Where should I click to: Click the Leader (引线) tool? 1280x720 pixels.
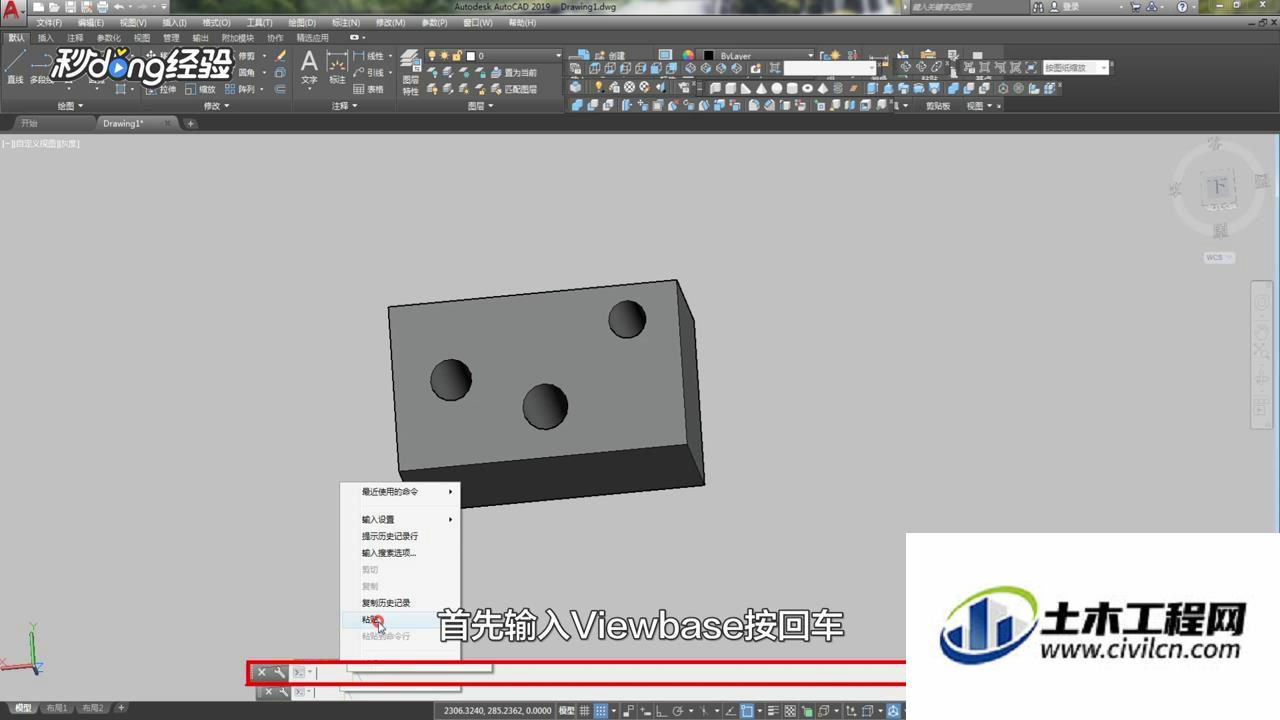(368, 72)
